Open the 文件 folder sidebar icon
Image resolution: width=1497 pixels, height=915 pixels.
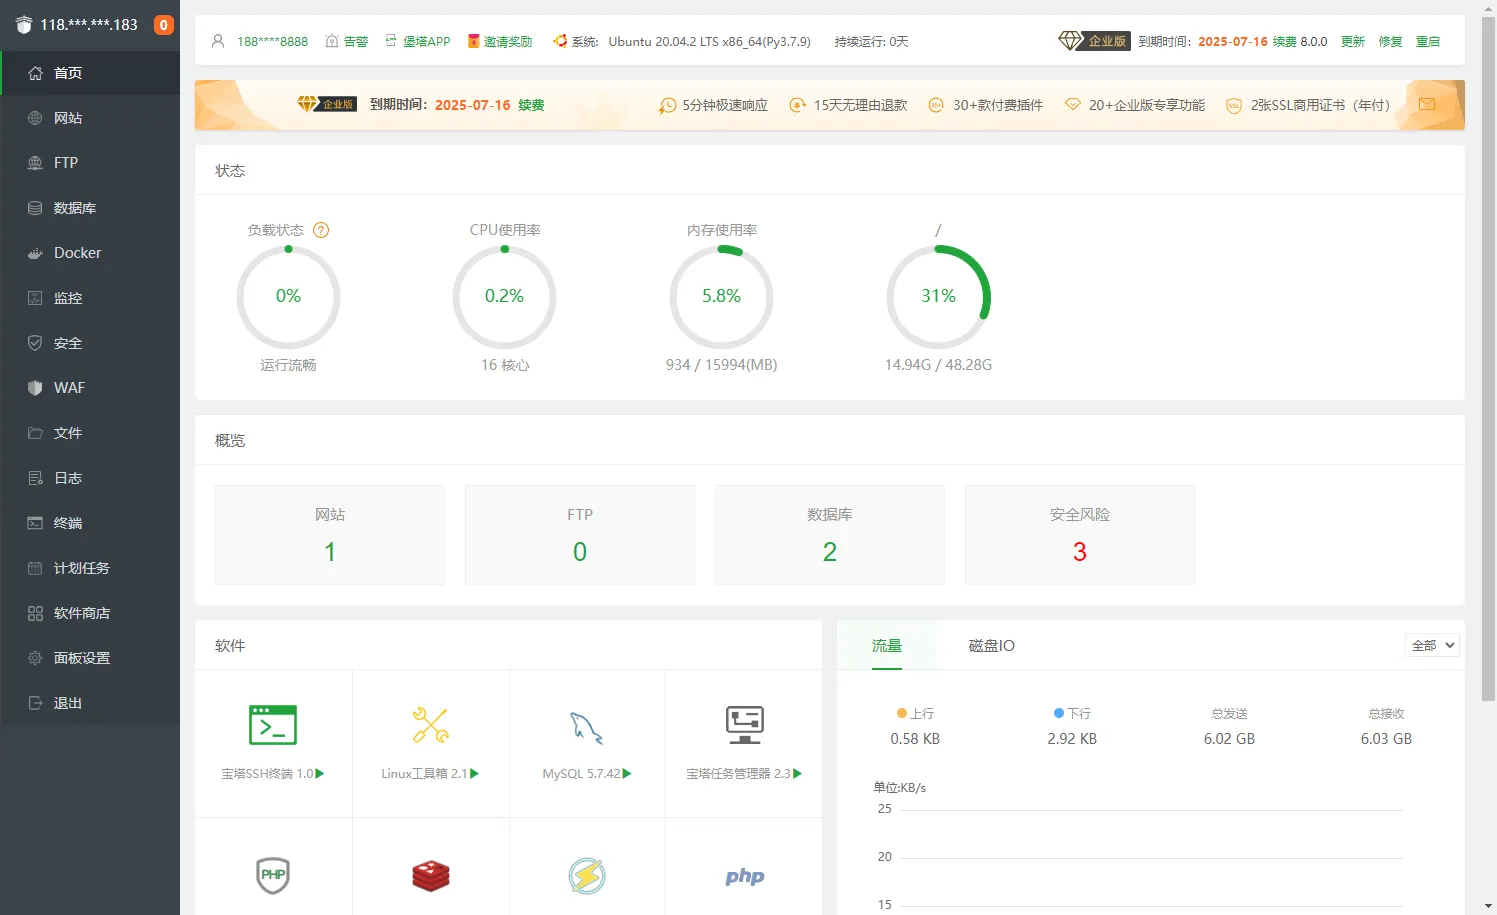point(35,433)
